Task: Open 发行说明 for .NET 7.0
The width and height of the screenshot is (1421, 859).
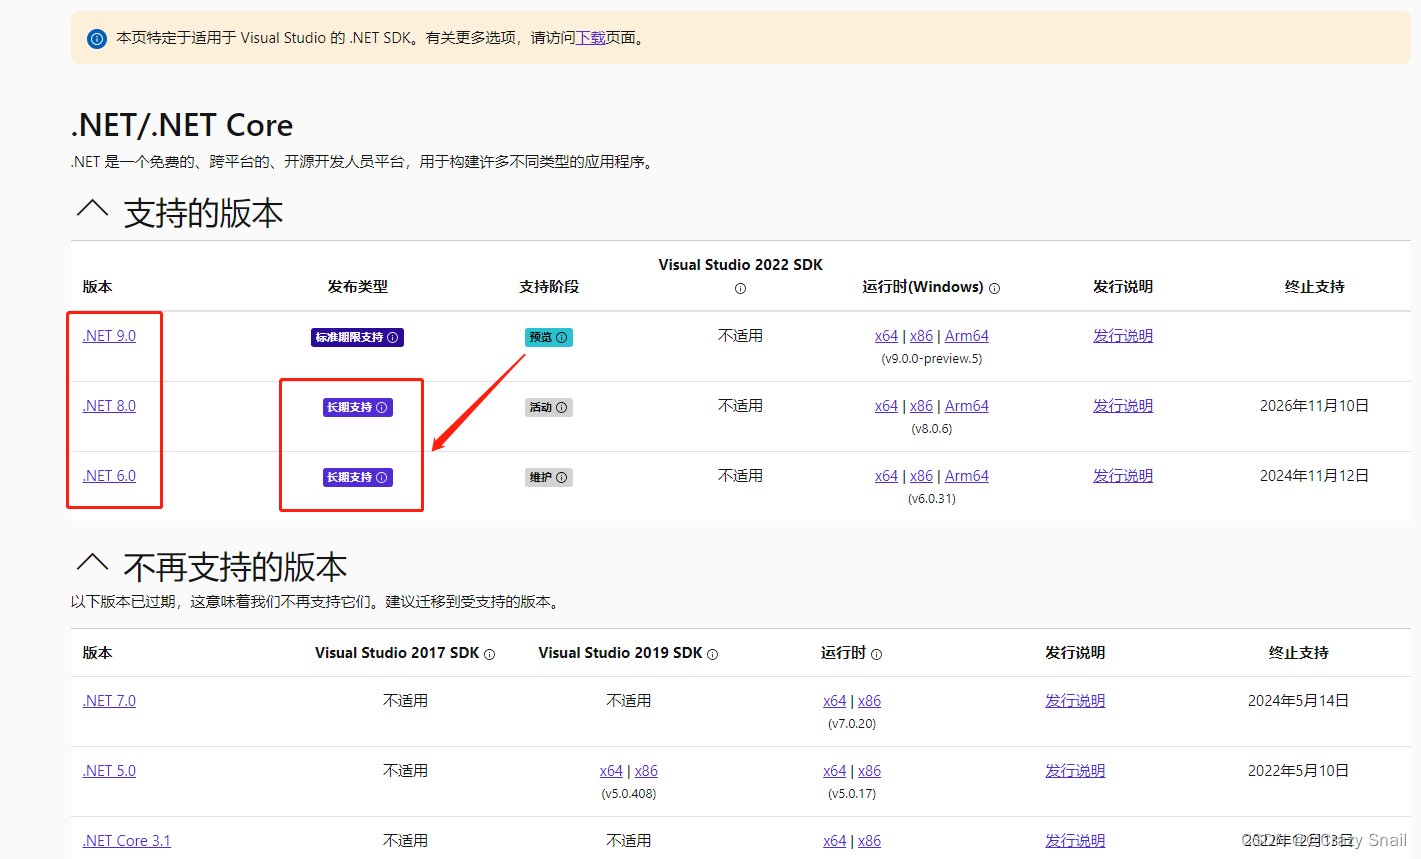Action: tap(1075, 701)
